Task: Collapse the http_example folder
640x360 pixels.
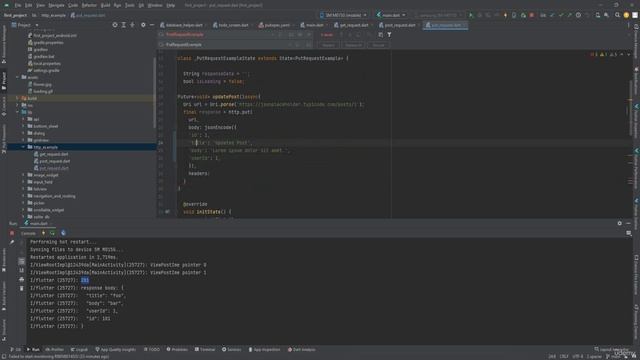Action: [23, 147]
